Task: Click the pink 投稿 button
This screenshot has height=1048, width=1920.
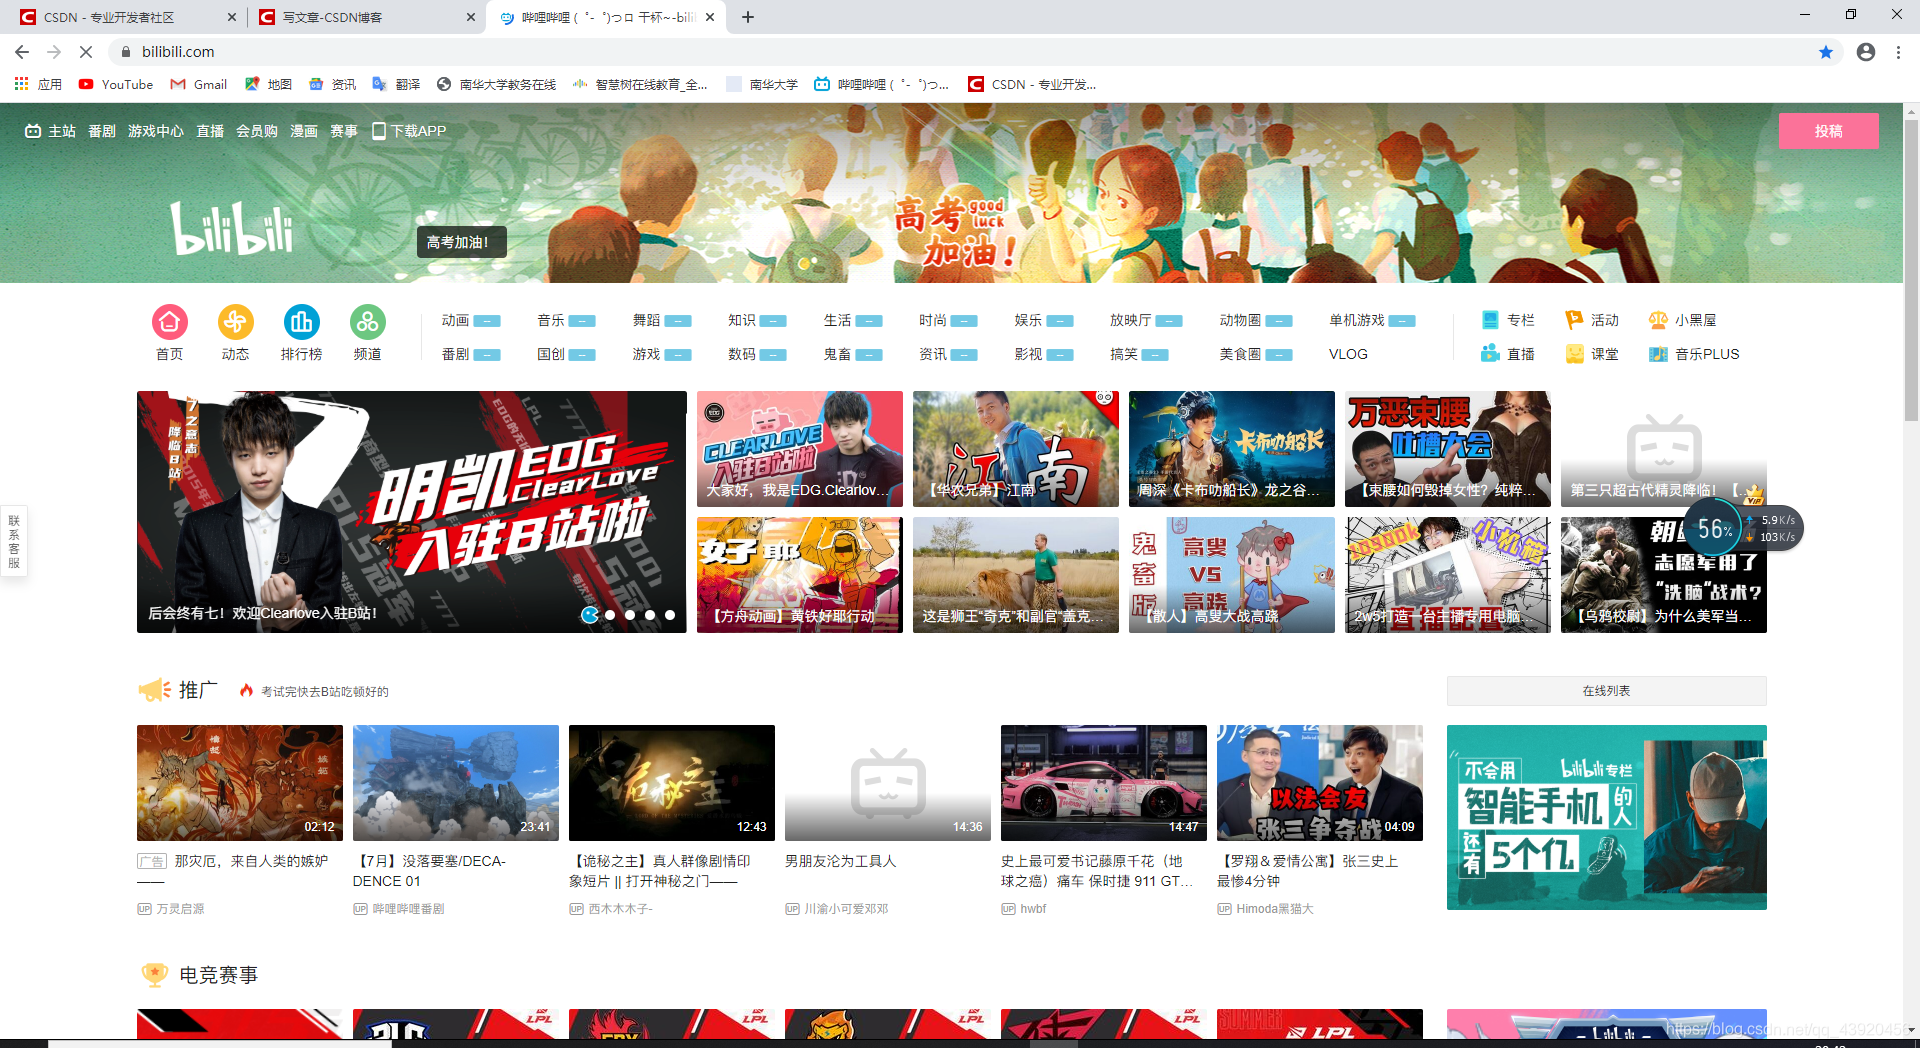Action: tap(1828, 131)
